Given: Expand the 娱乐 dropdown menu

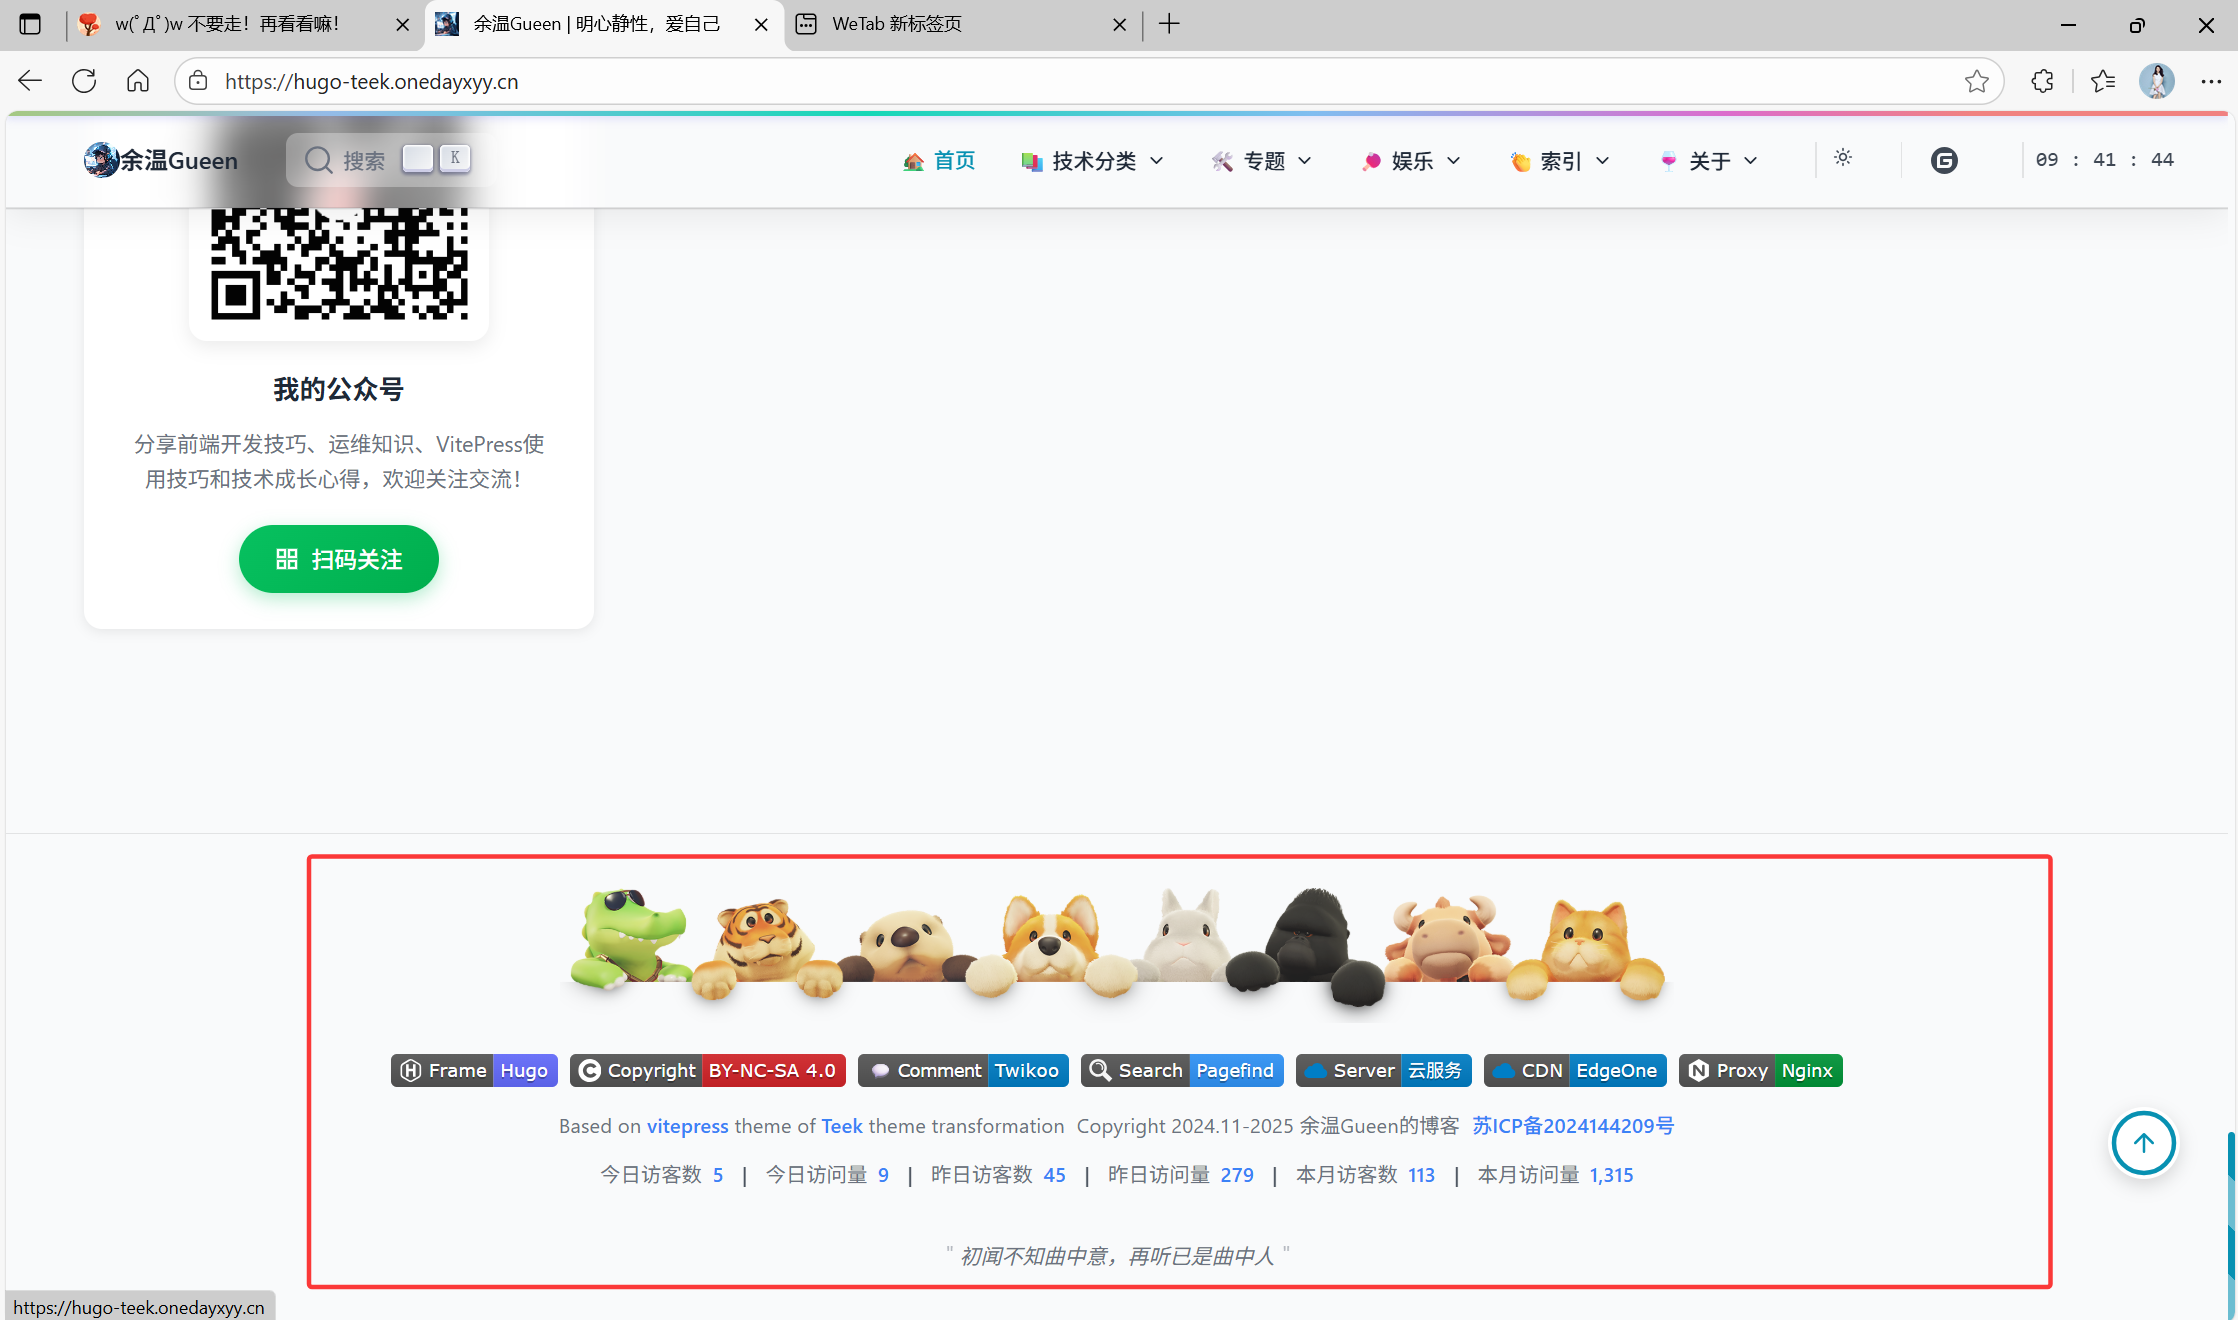Looking at the screenshot, I should coord(1411,161).
